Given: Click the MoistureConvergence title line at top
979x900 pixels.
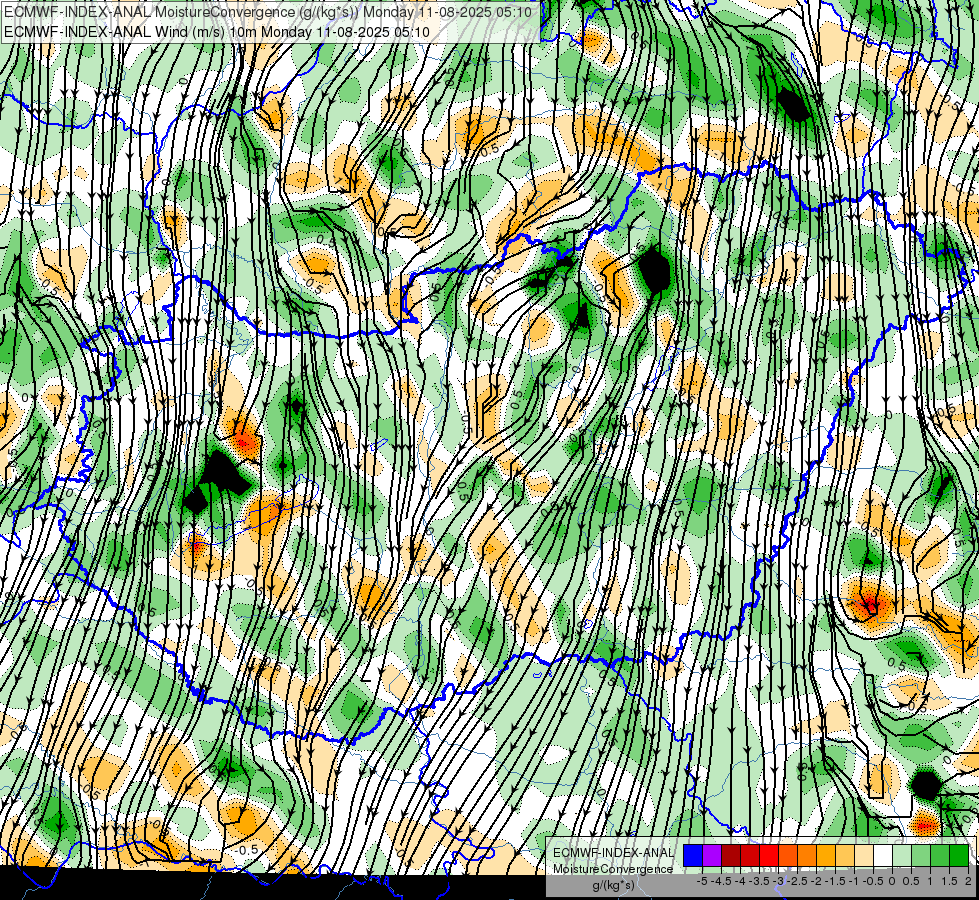Looking at the screenshot, I should point(268,12).
